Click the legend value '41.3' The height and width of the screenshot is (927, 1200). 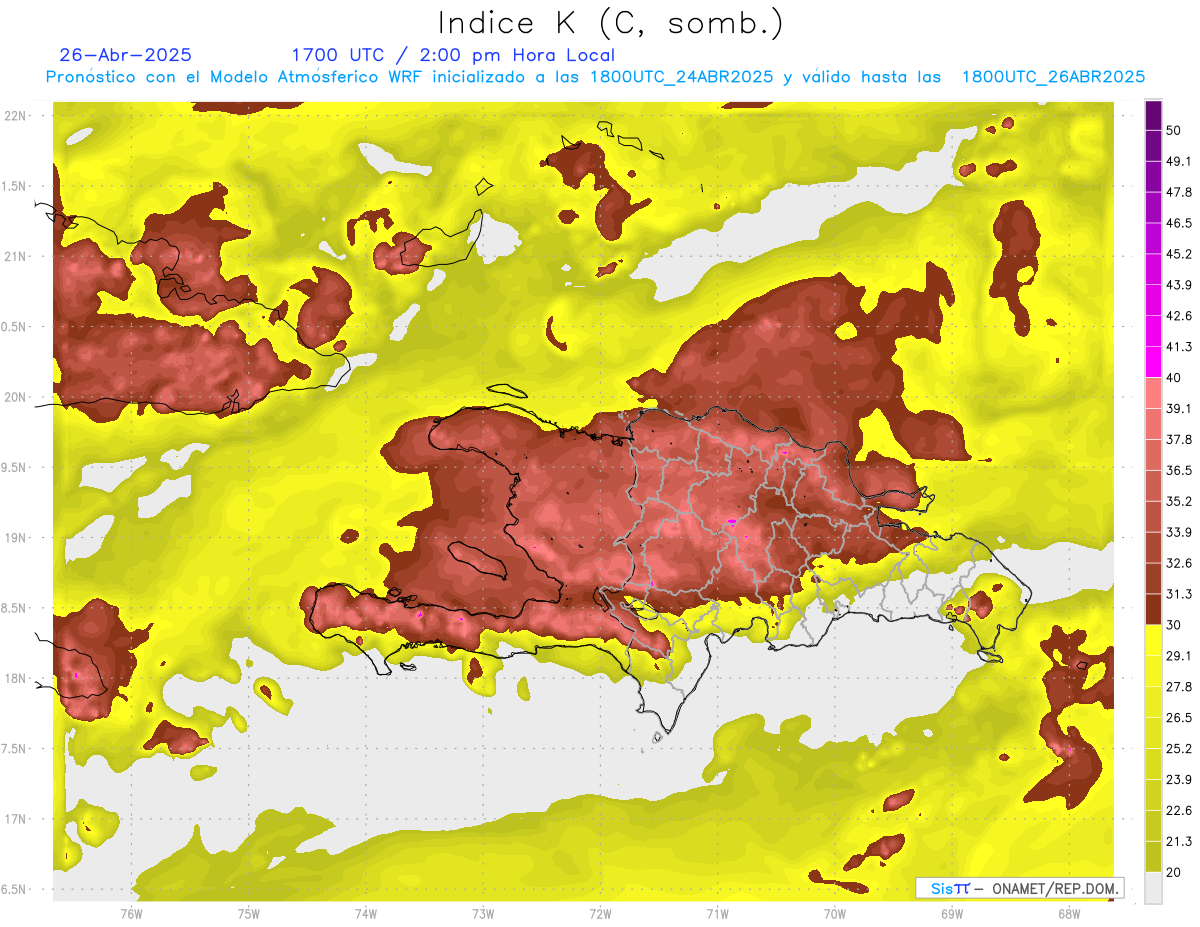[x=1178, y=347]
